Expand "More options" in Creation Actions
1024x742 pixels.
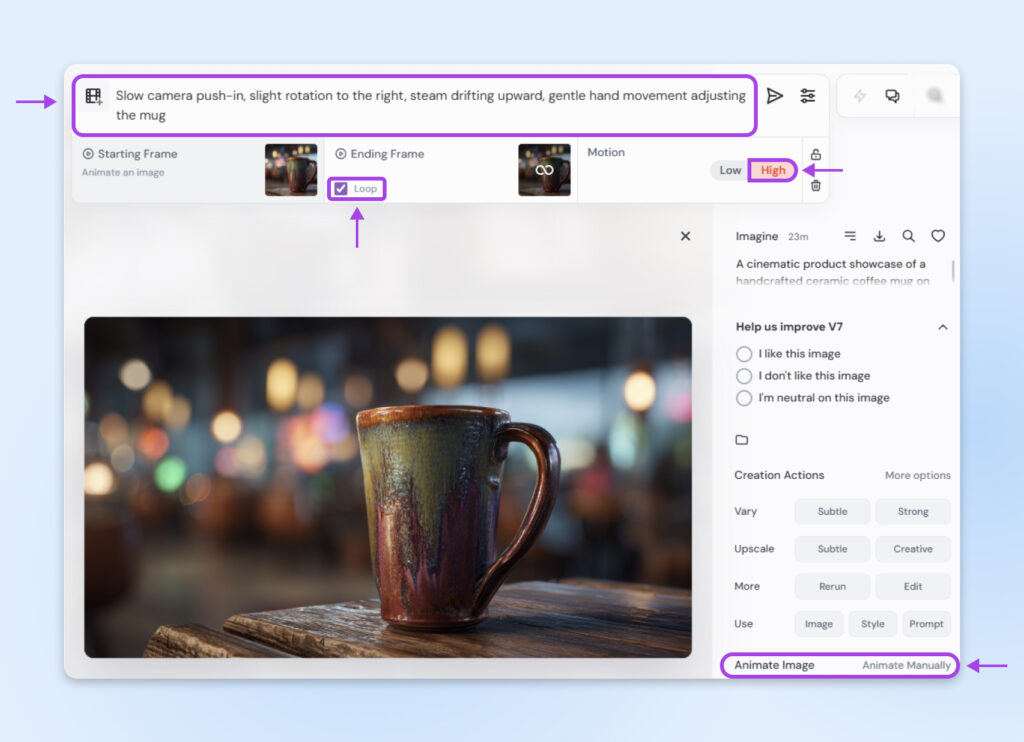pos(917,476)
